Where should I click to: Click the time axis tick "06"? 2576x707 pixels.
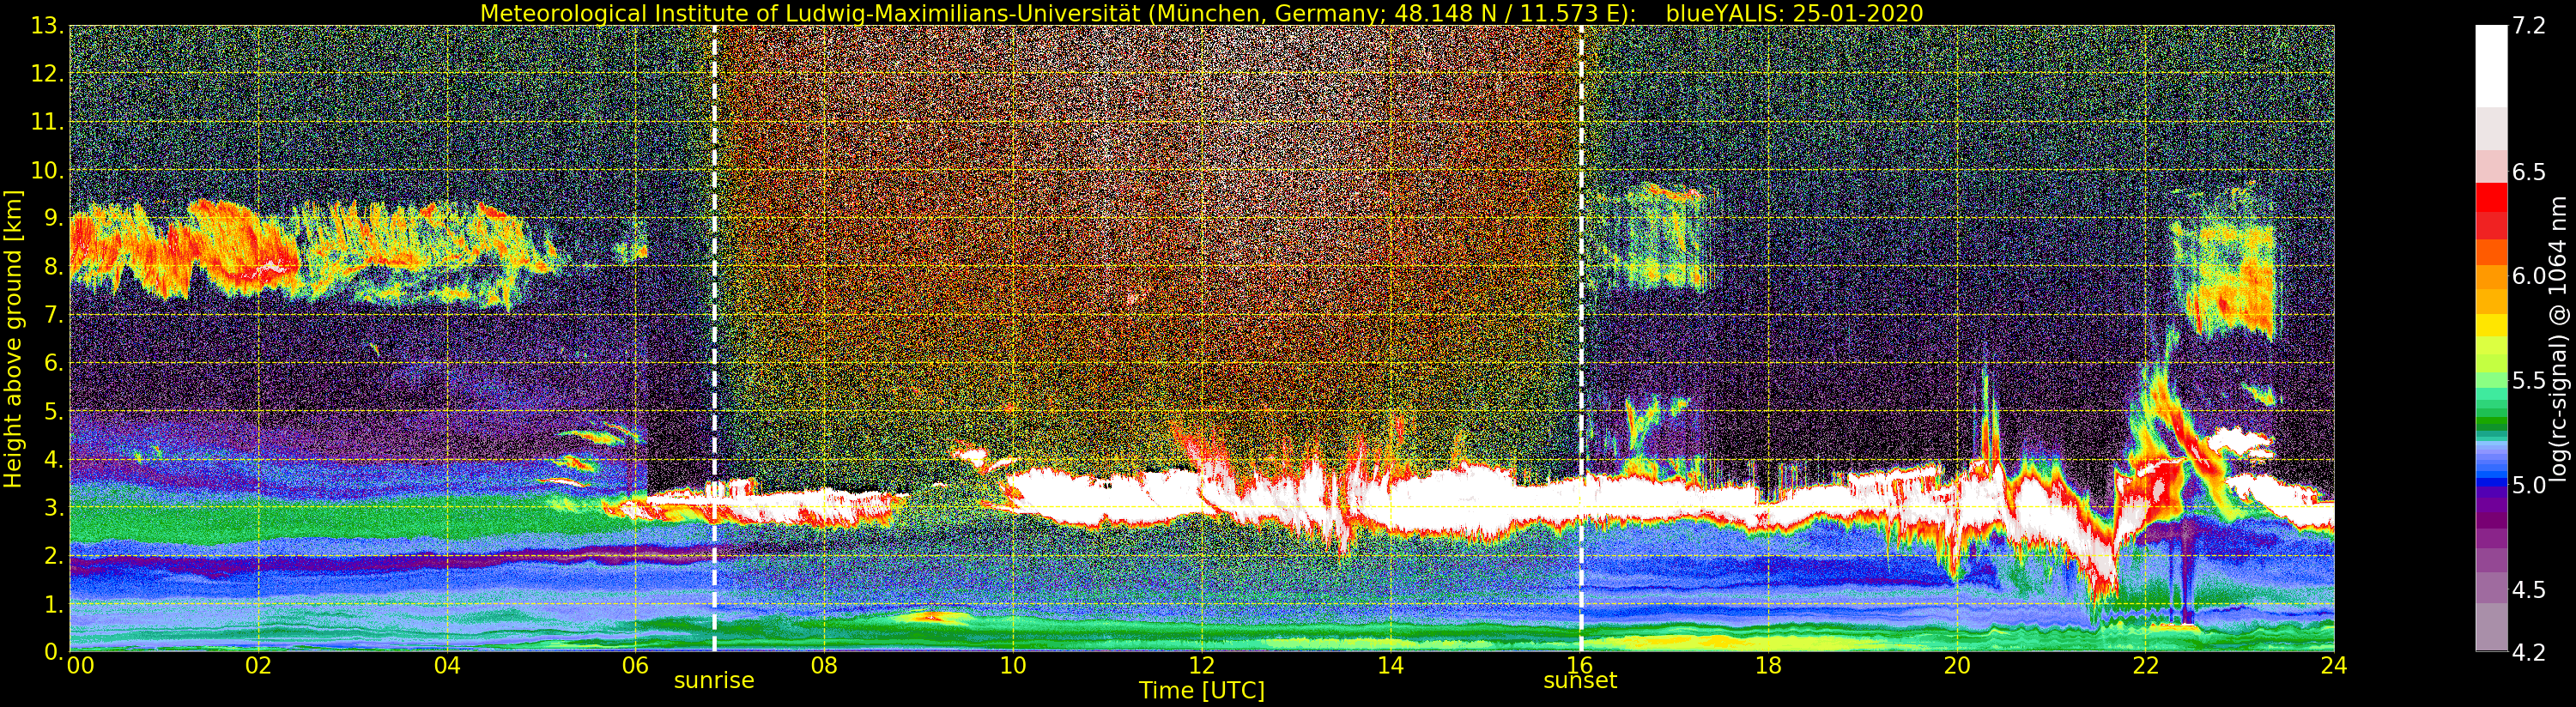coord(635,665)
